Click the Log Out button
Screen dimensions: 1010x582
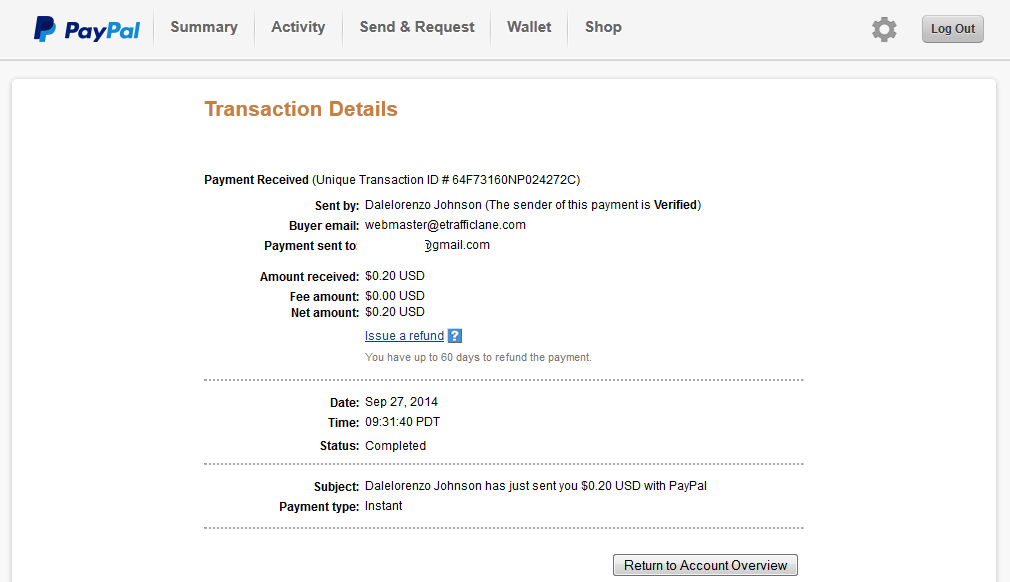[x=953, y=29]
